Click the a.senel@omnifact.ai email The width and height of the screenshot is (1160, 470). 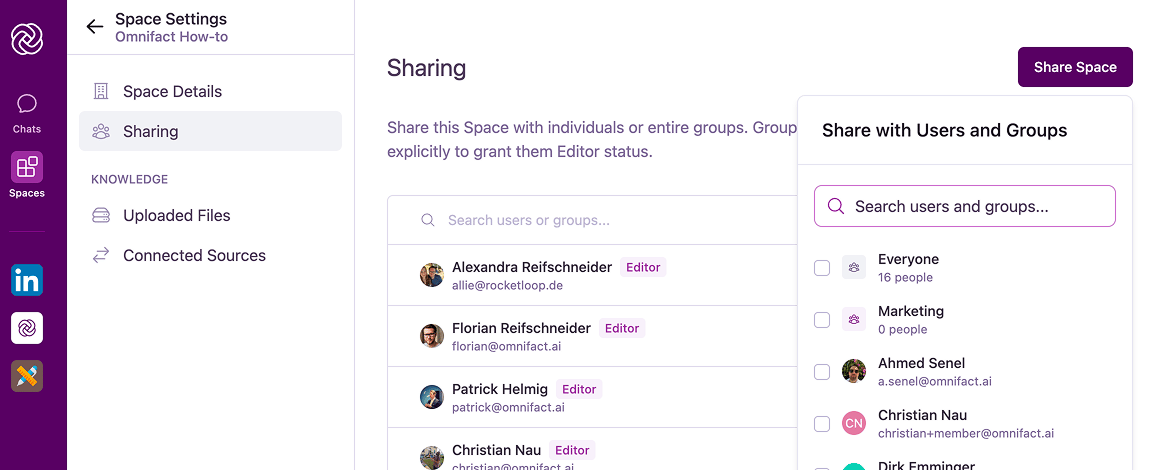click(x=935, y=381)
